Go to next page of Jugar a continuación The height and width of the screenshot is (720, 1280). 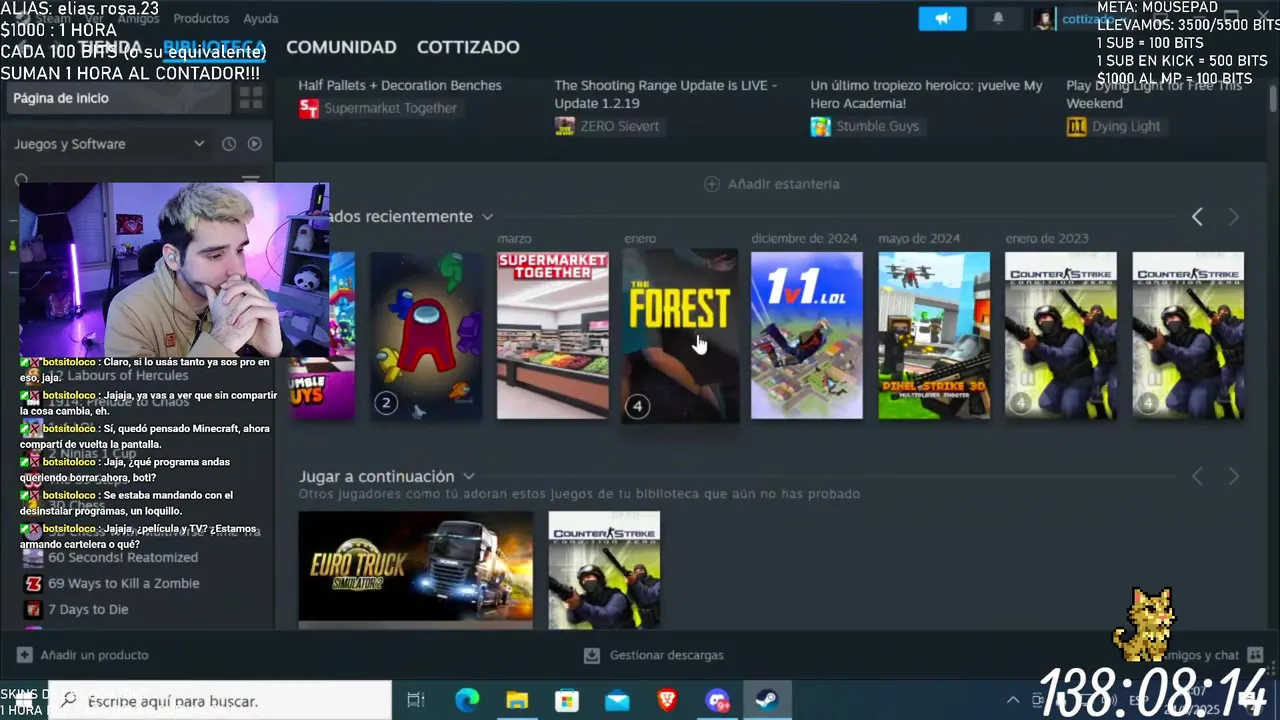coord(1233,477)
